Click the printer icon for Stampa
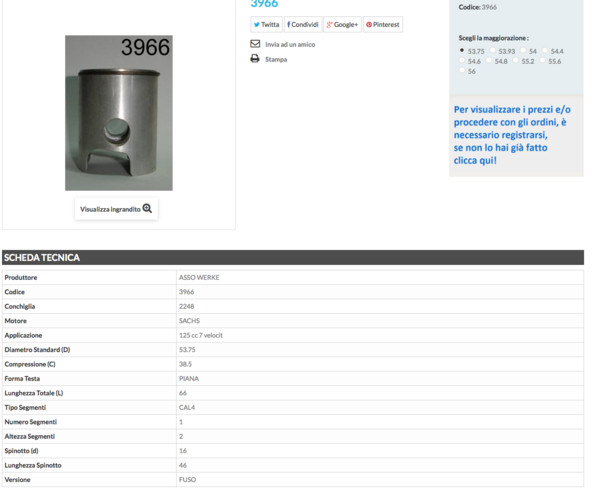595x488 pixels. click(x=255, y=59)
